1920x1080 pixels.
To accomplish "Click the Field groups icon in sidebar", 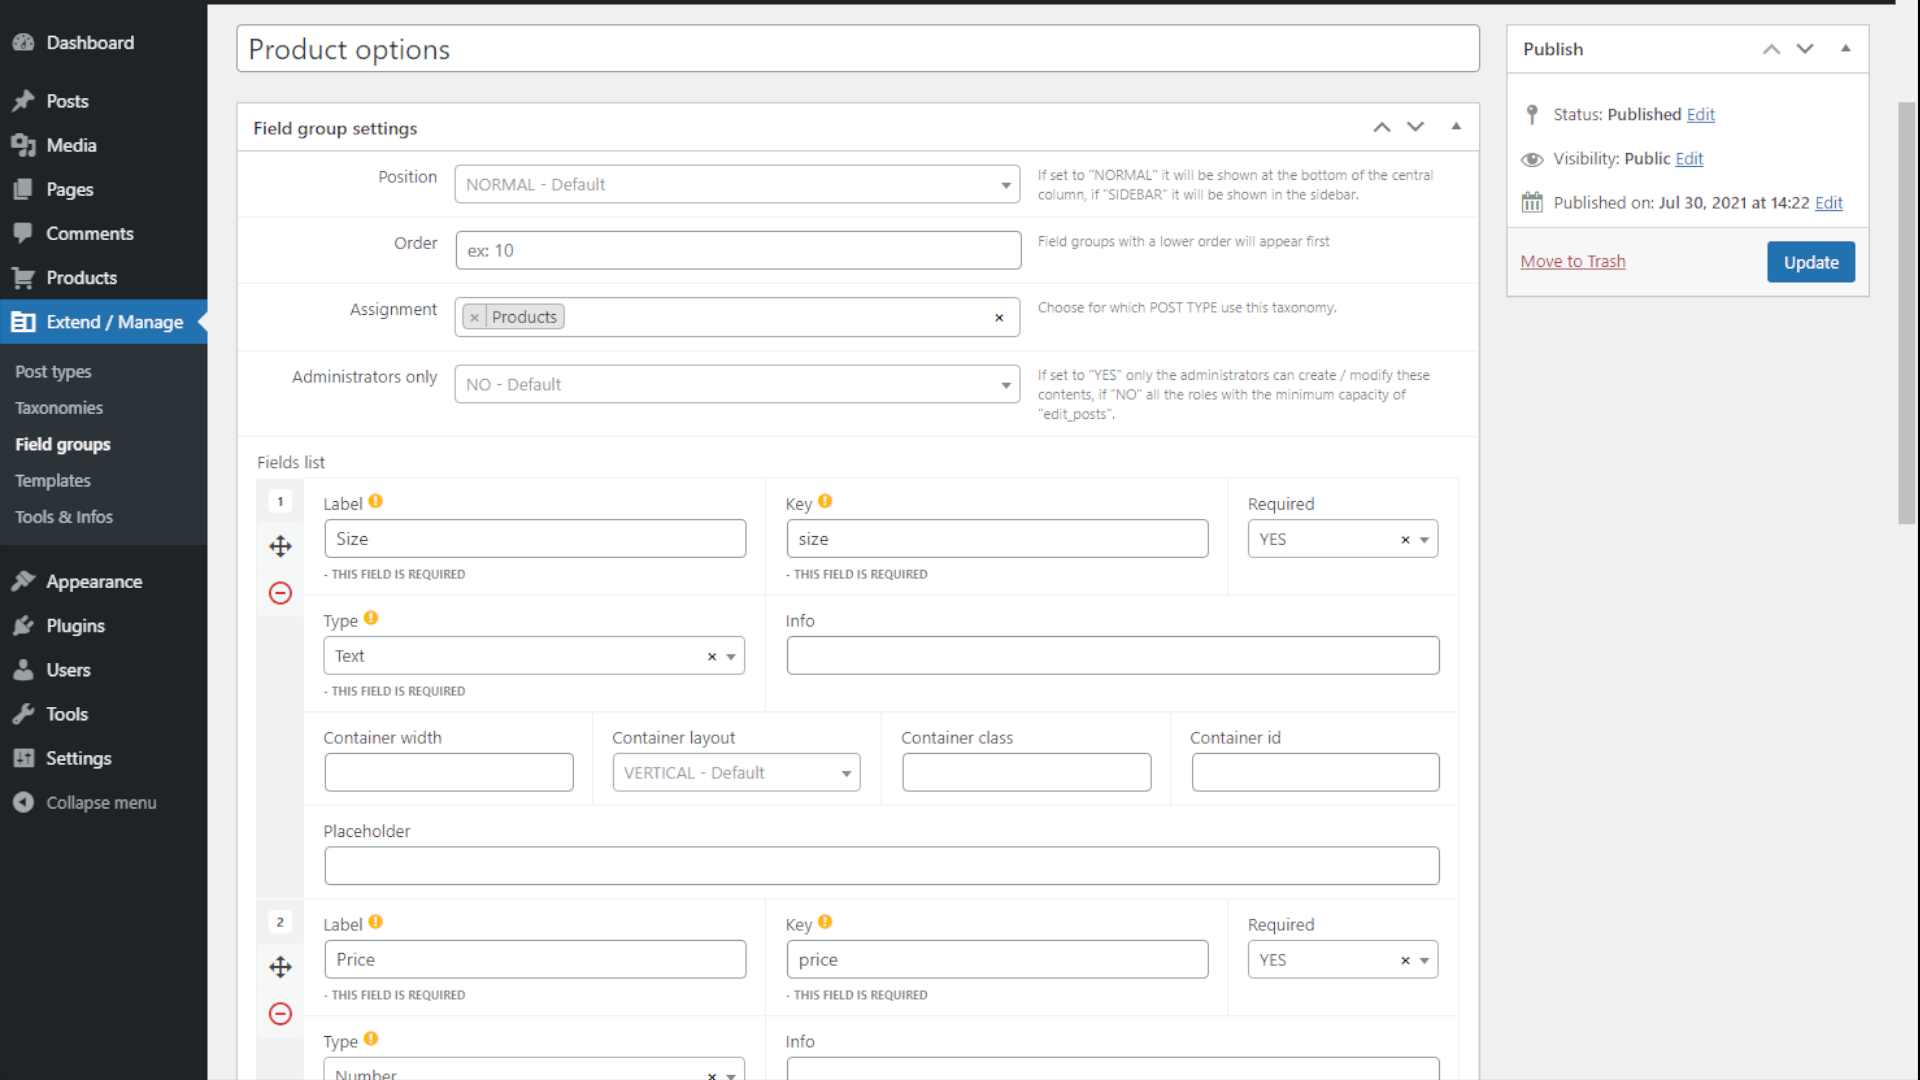I will point(62,443).
